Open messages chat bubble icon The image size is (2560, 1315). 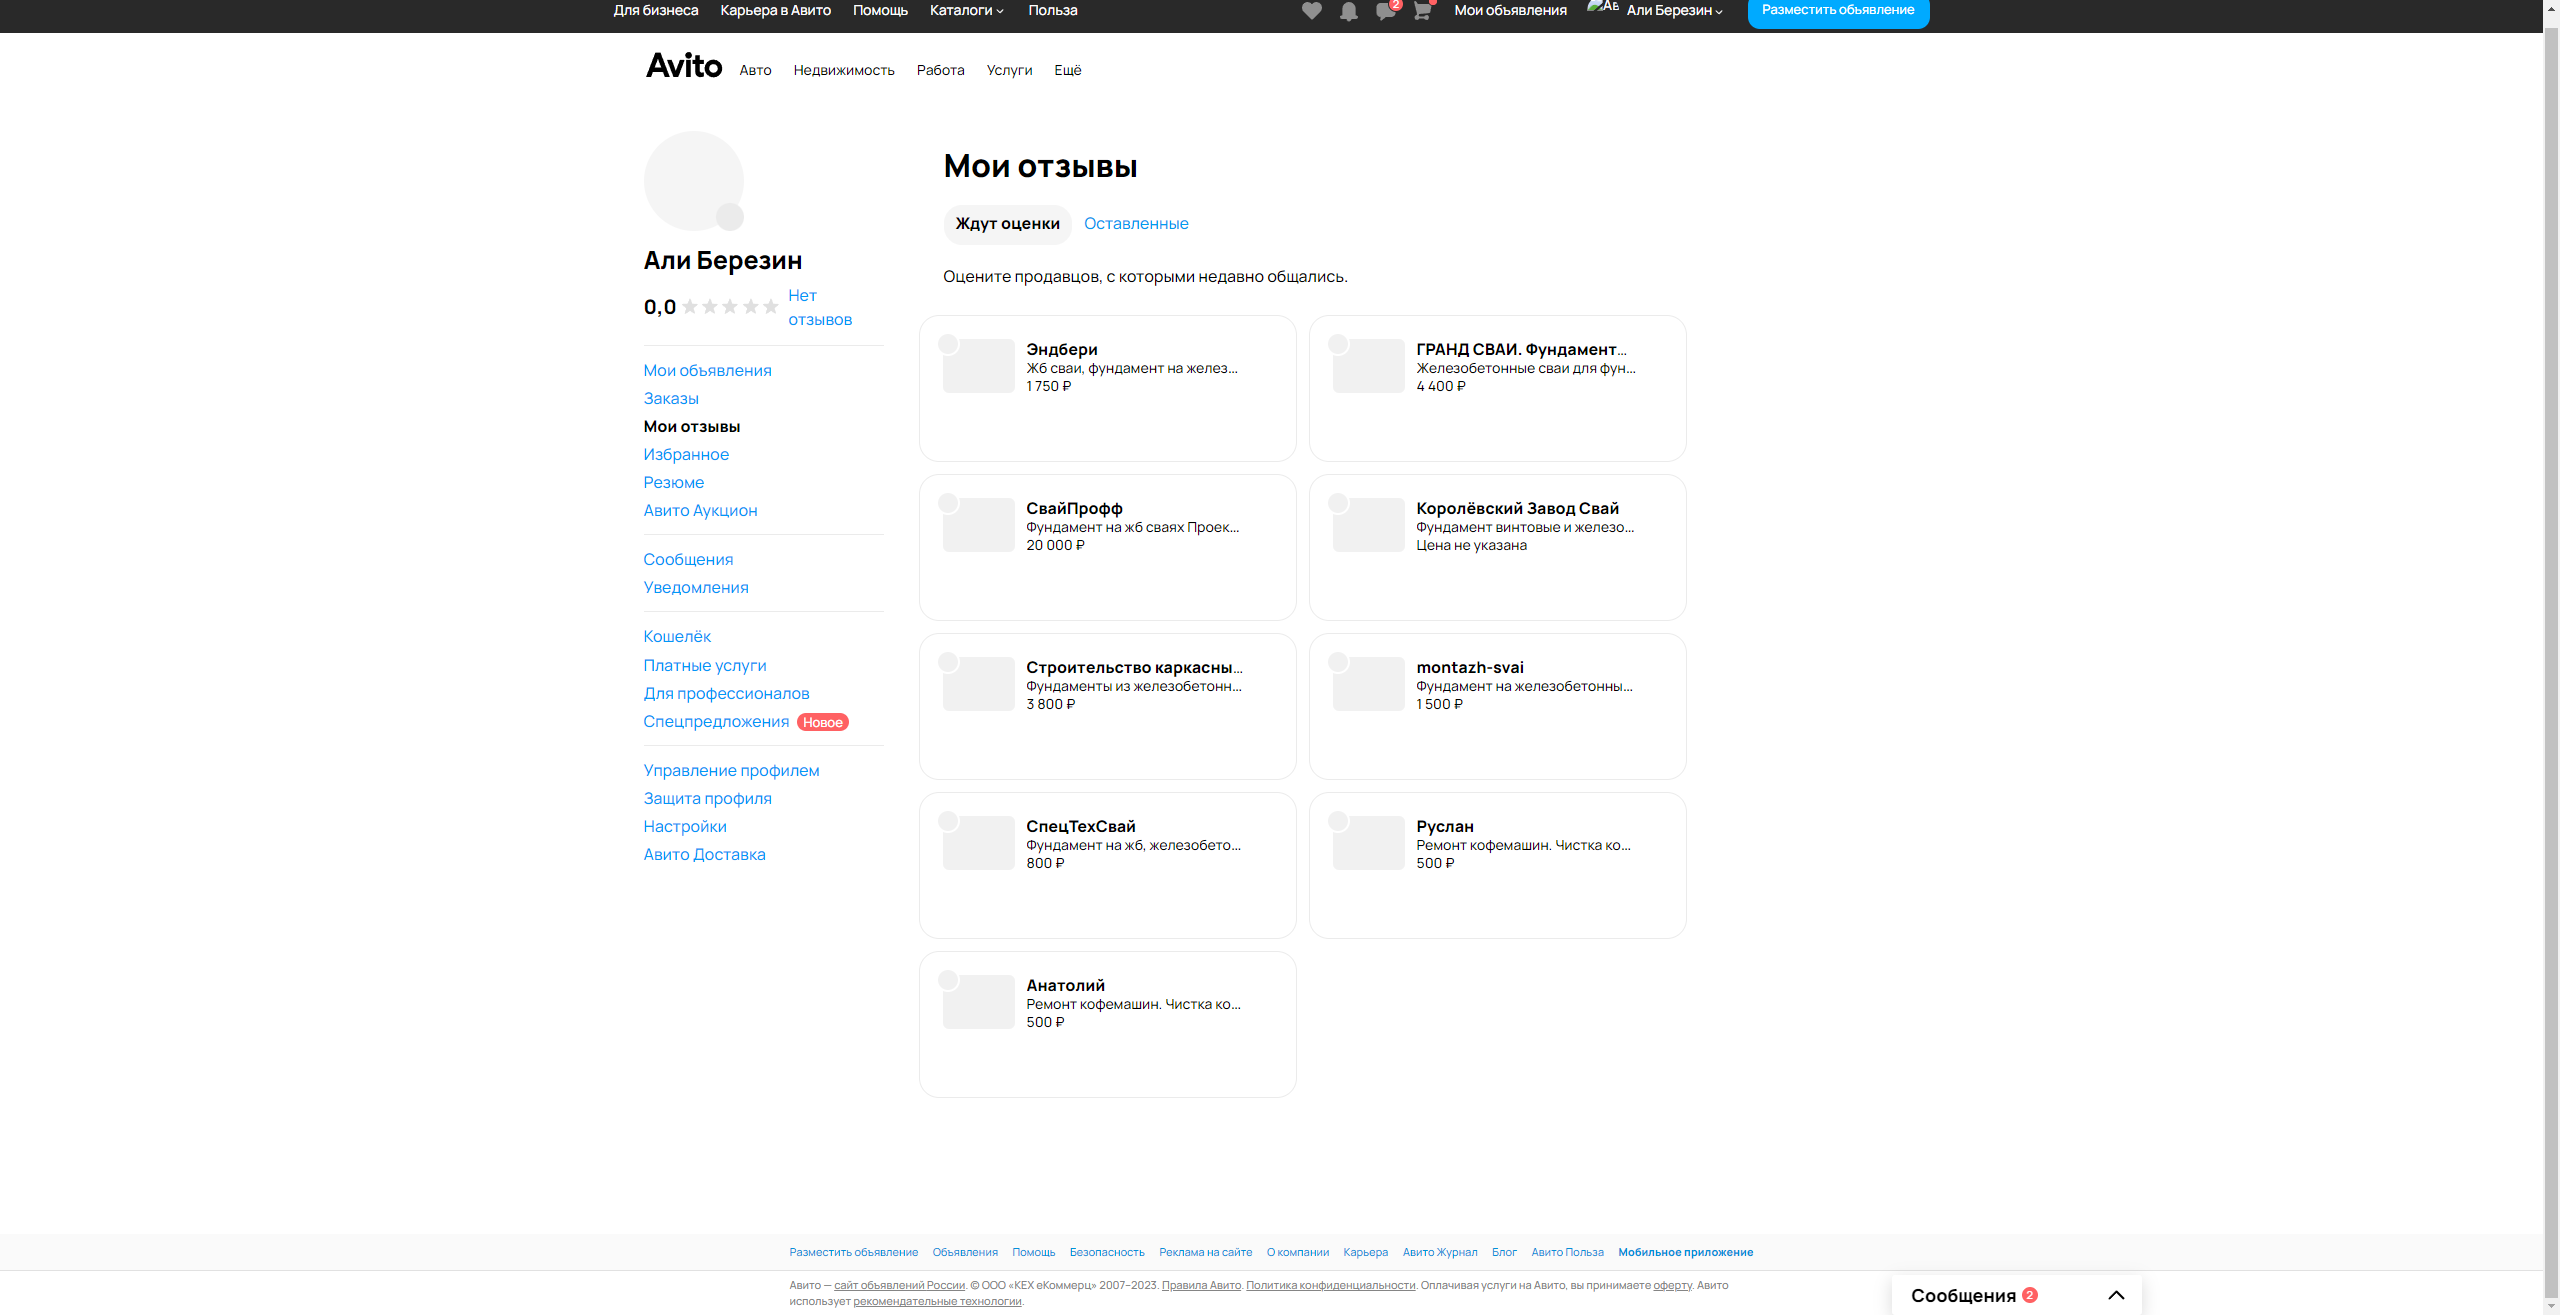1385,11
